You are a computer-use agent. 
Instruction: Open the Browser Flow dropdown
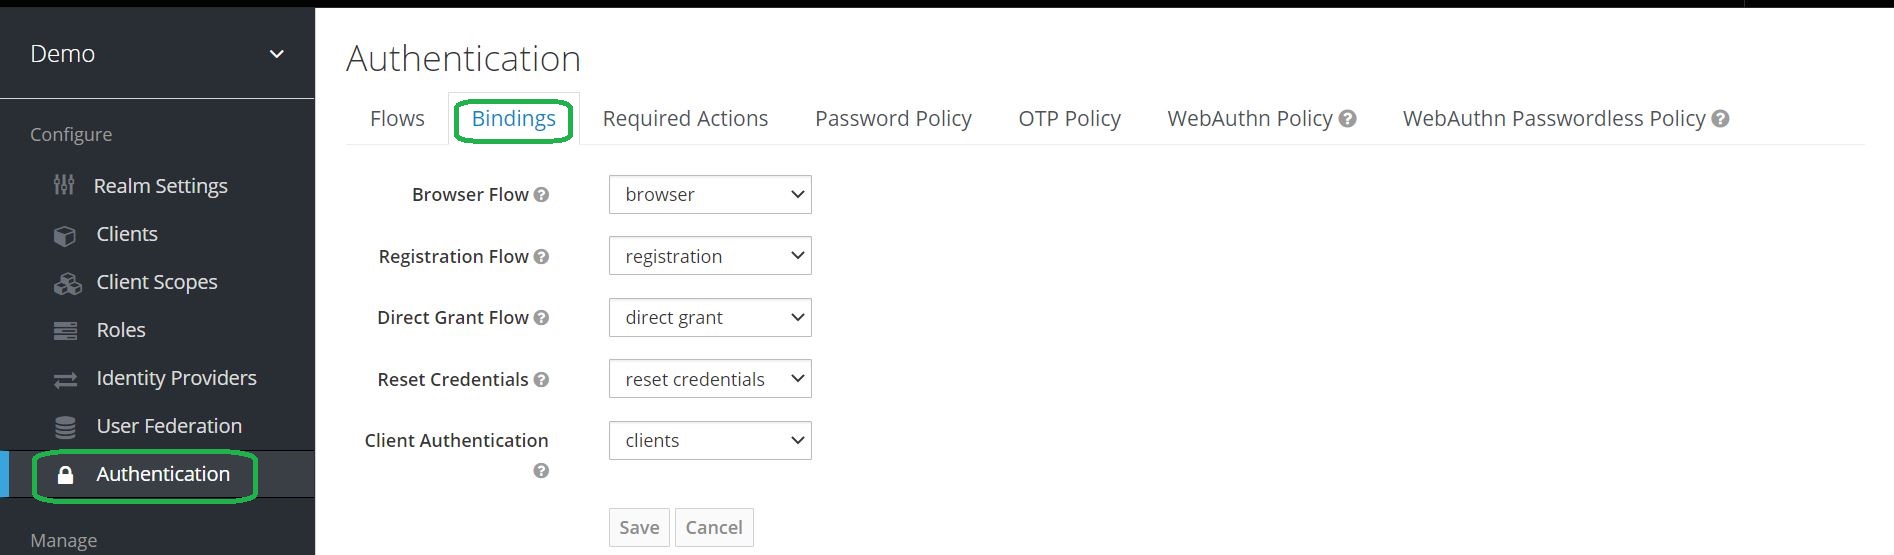[x=709, y=195]
